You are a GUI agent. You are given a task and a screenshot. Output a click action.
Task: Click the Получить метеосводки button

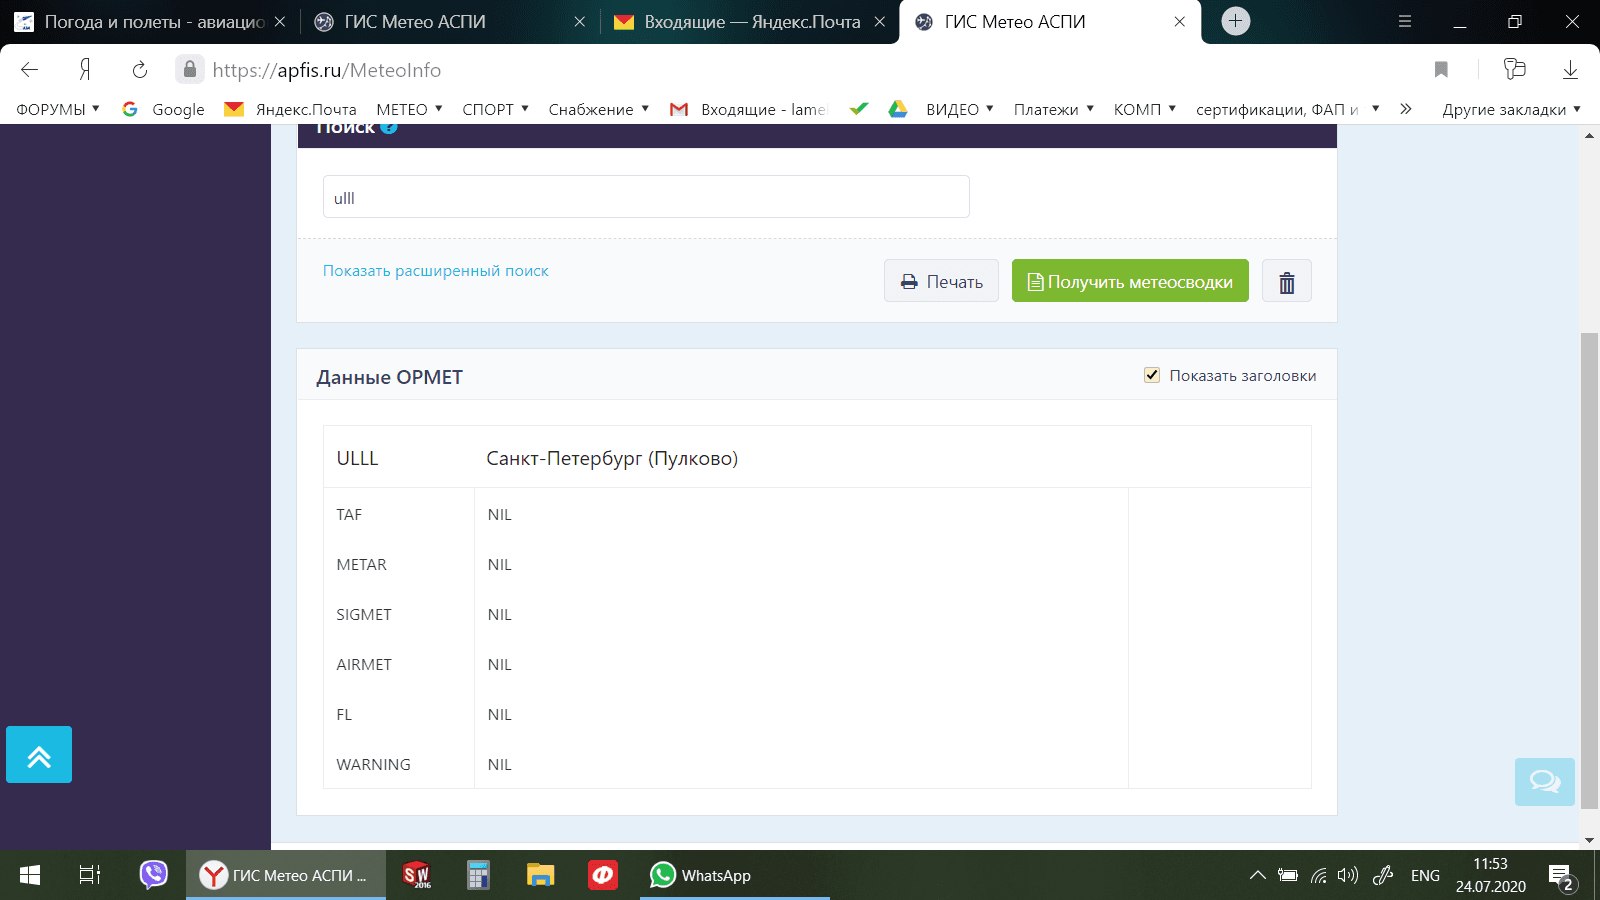pos(1130,281)
